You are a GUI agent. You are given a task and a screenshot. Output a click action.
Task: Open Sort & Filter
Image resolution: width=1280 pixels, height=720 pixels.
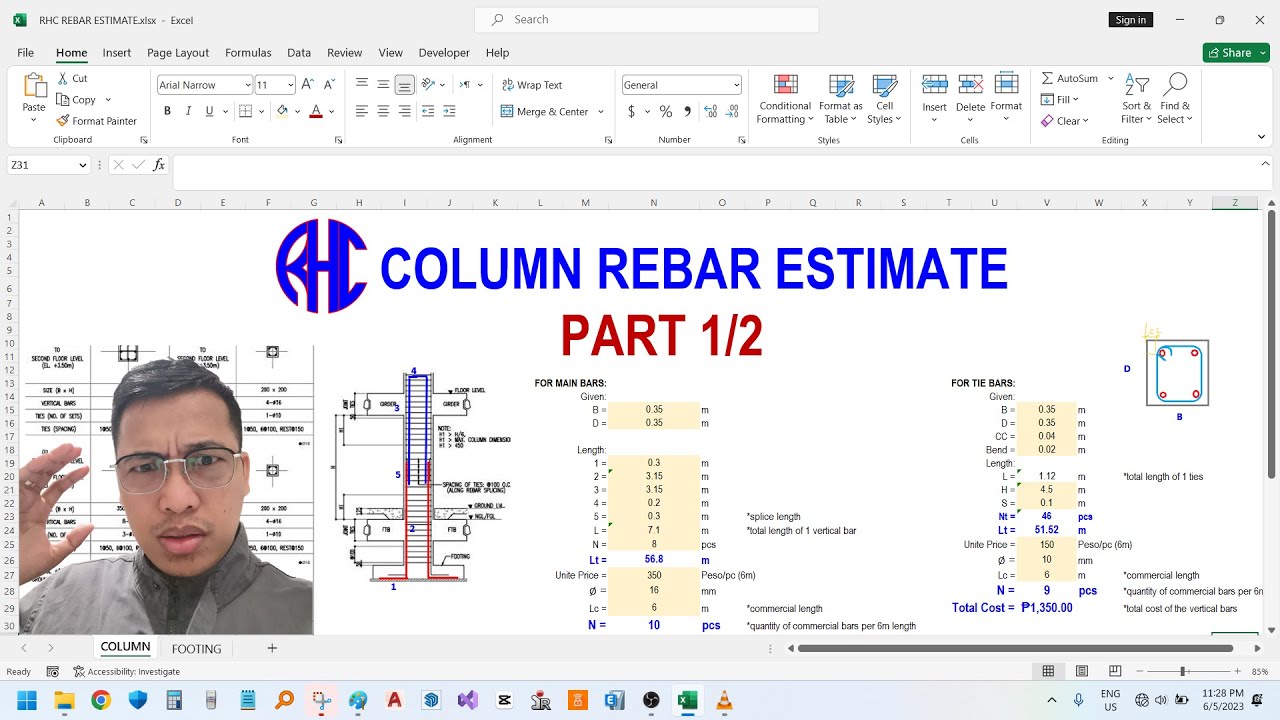pos(1137,100)
